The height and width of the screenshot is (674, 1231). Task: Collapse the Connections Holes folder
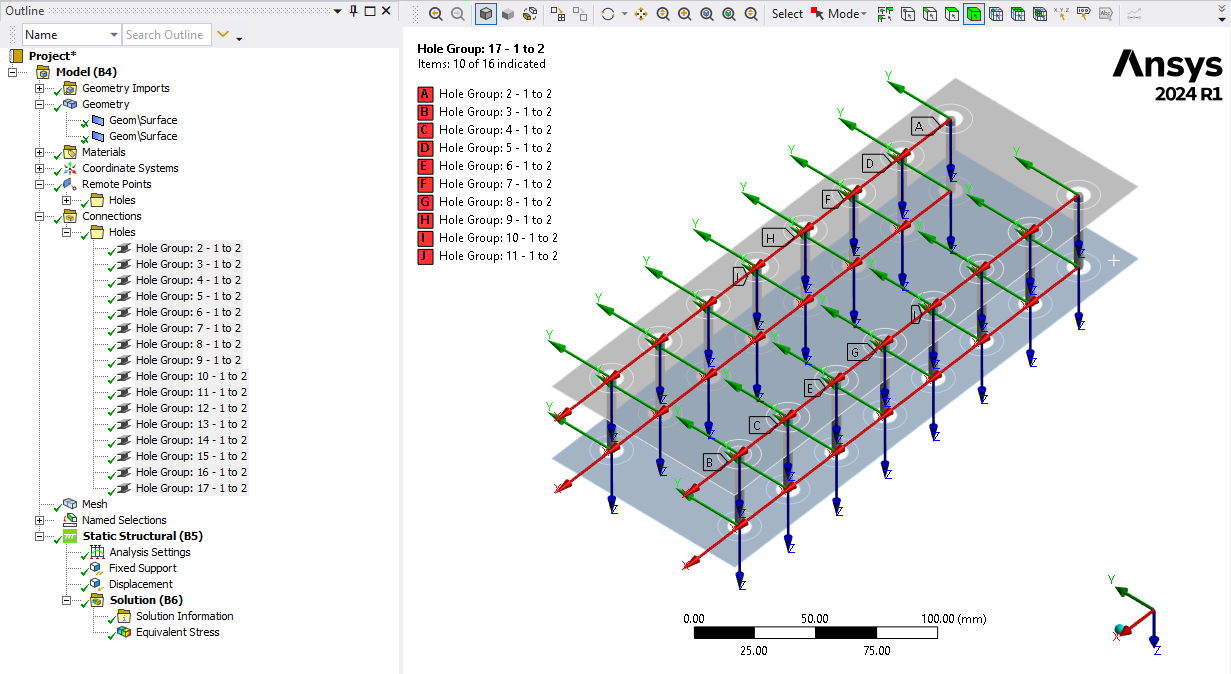[66, 232]
